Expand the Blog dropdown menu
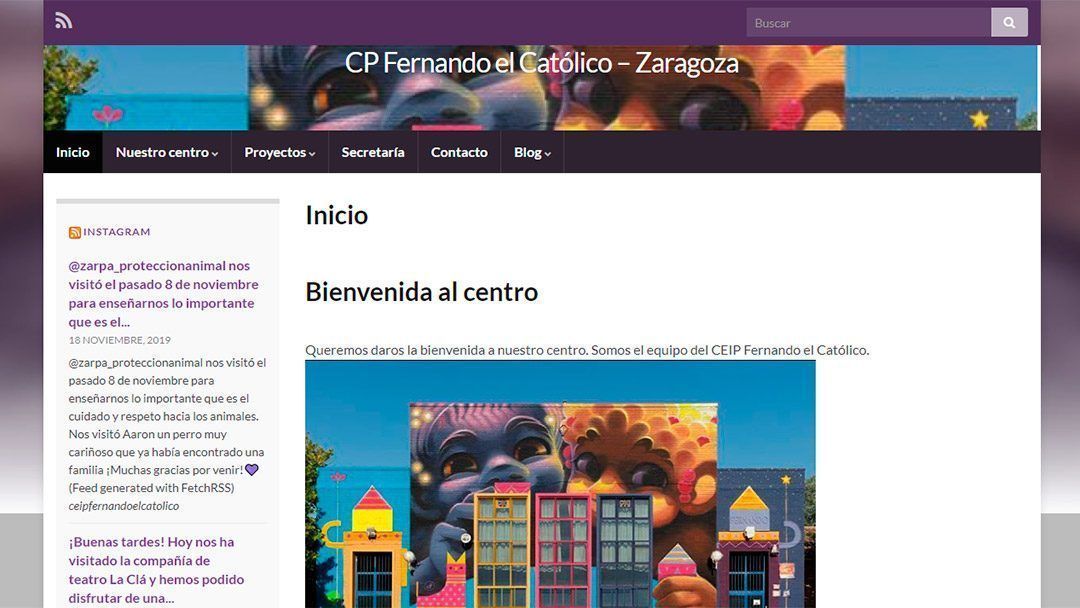This screenshot has height=608, width=1080. (x=532, y=152)
